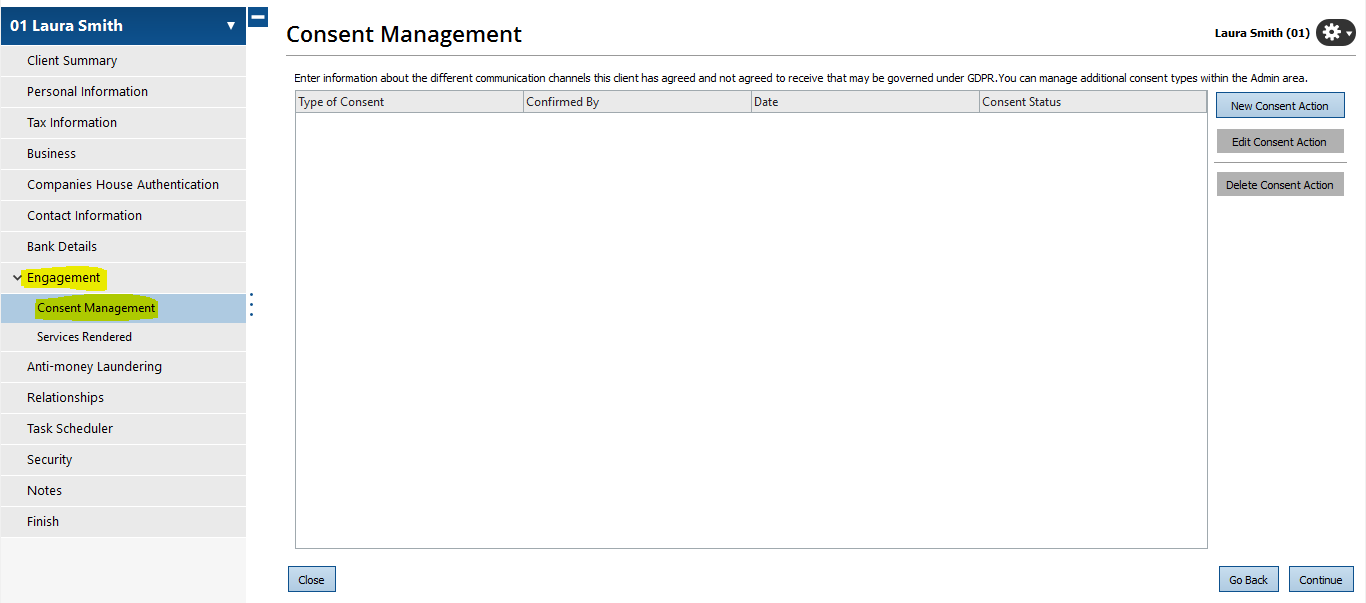1366x603 pixels.
Task: Click the Consent Status column header
Action: 1092,102
